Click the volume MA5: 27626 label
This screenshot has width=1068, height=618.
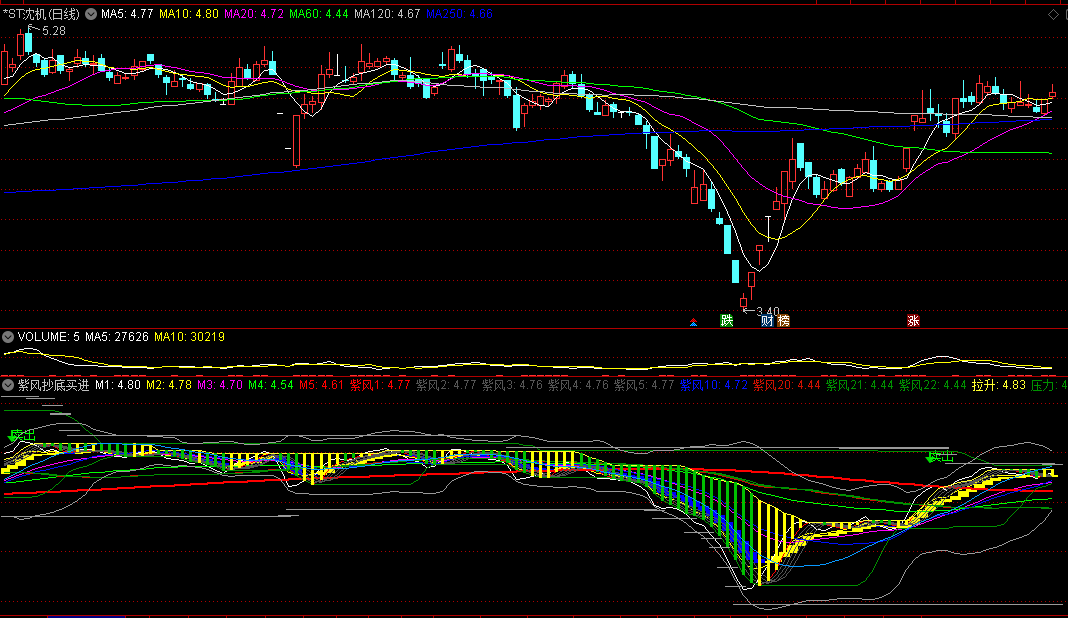[x=116, y=337]
